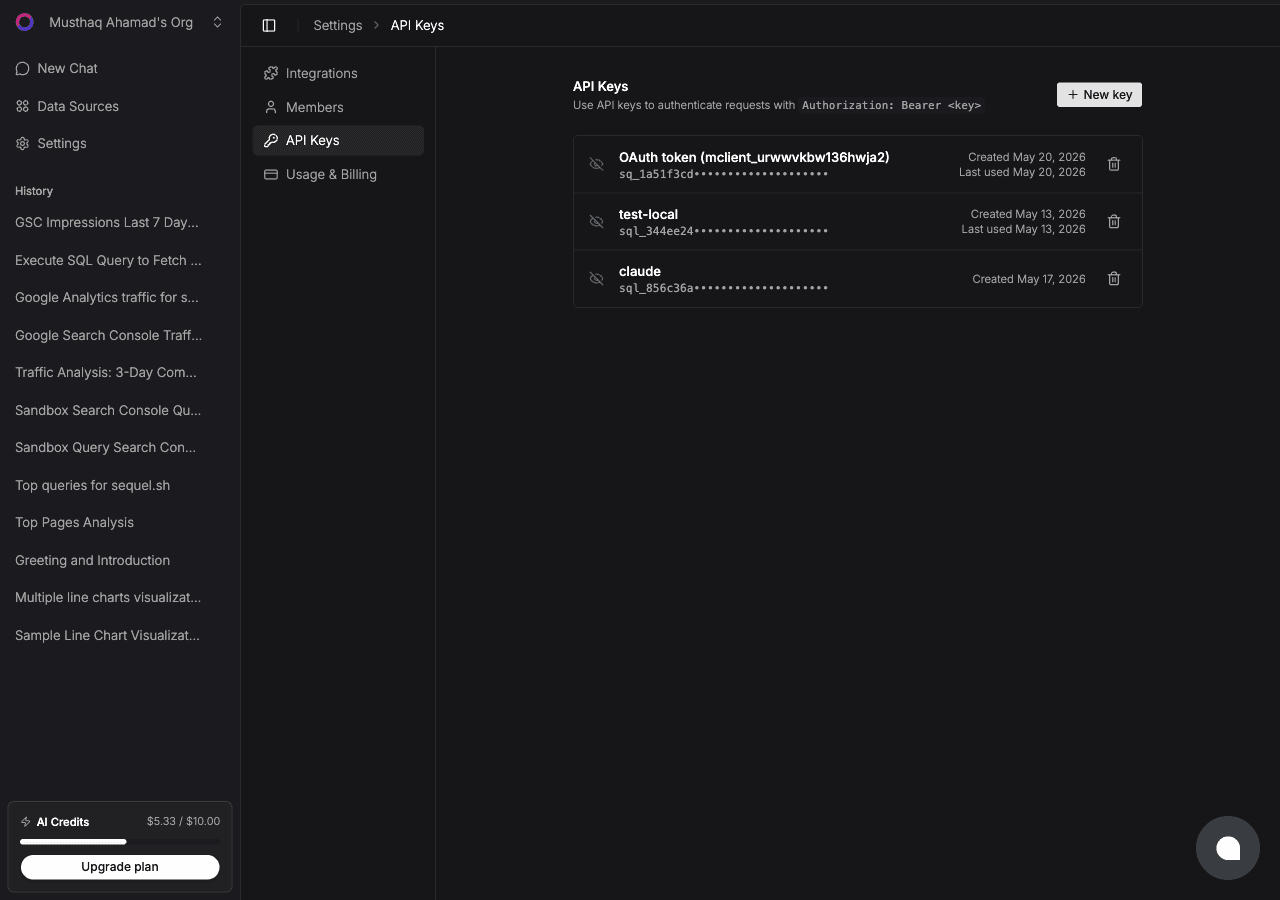1280x900 pixels.
Task: Select the API Keys settings tab
Action: 338,140
